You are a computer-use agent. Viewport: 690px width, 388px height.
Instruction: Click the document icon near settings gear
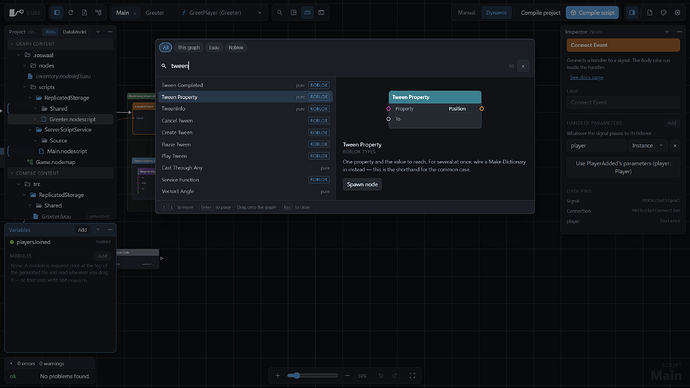point(650,13)
